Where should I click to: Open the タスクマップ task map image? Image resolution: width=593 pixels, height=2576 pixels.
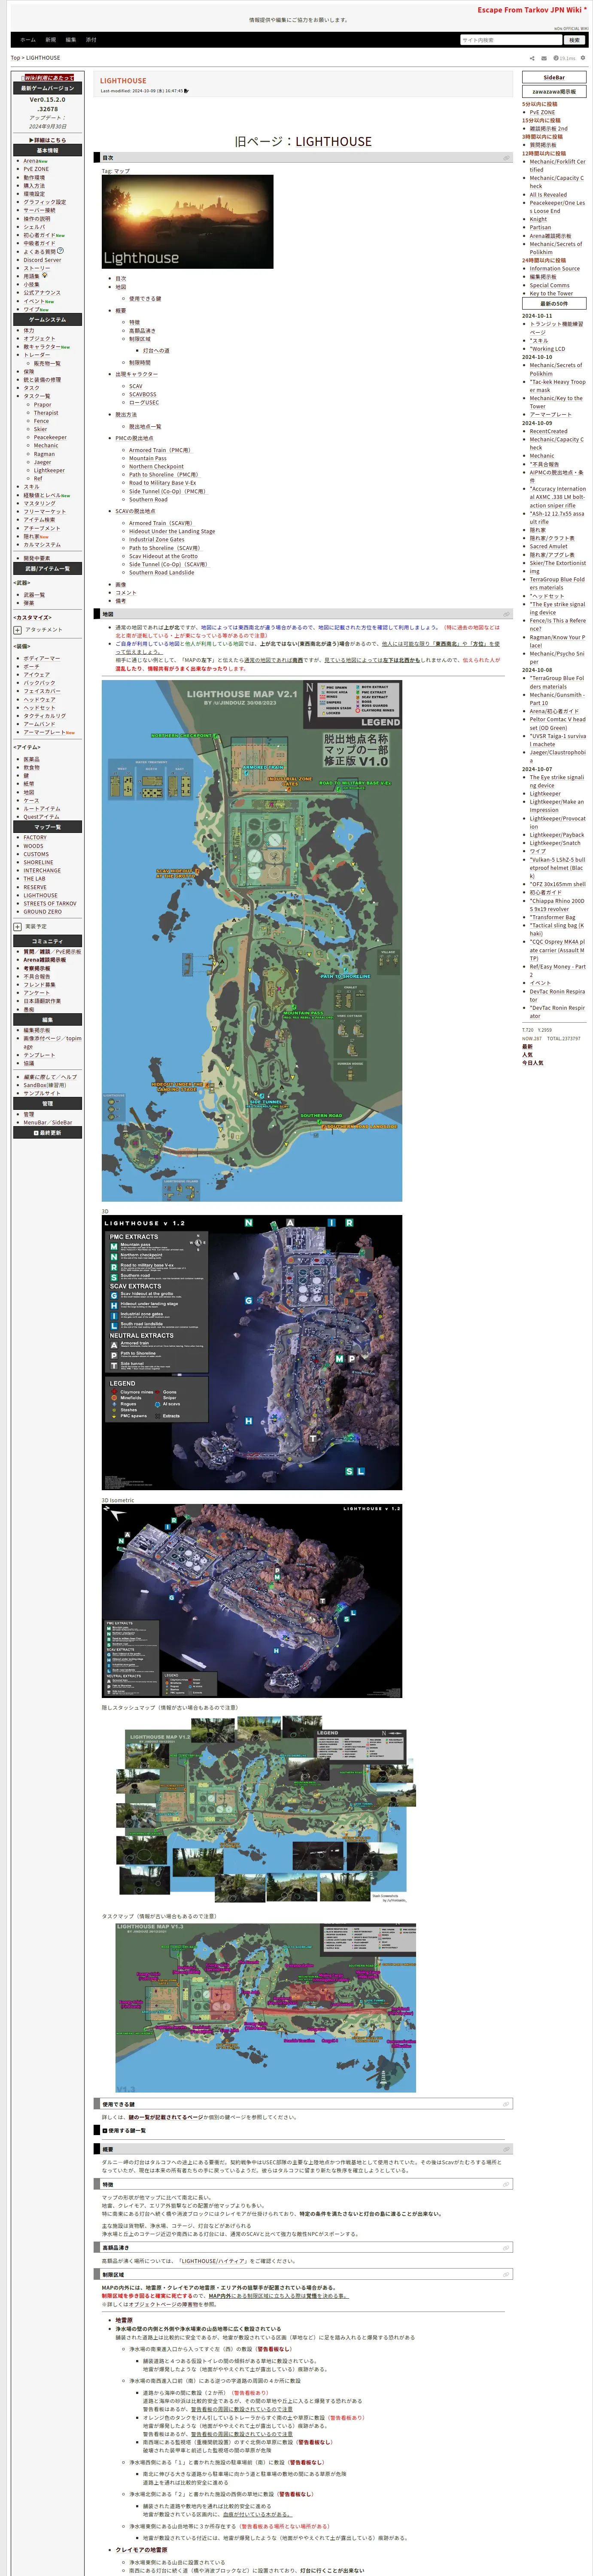click(266, 2007)
